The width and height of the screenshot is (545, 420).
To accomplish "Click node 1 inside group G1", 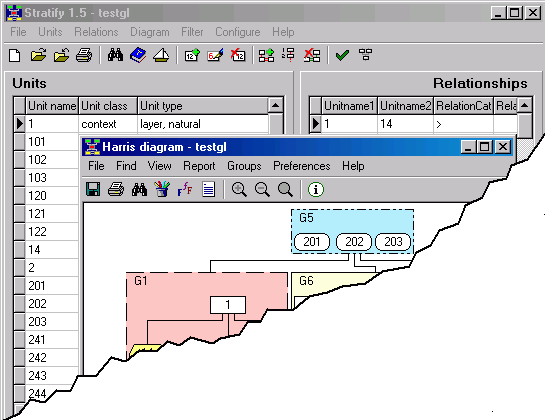I will click(228, 305).
